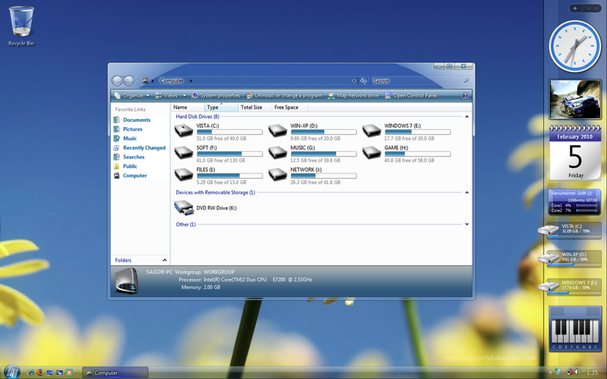Collapse the Devices with Removable Storage group
The width and height of the screenshot is (607, 379).
(x=467, y=192)
